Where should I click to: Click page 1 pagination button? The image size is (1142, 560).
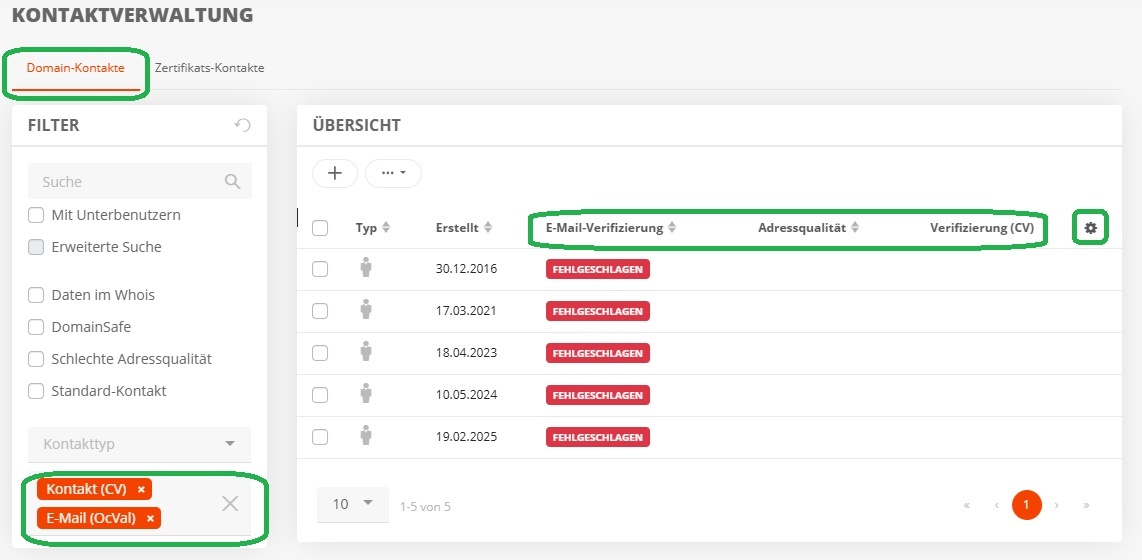1026,505
